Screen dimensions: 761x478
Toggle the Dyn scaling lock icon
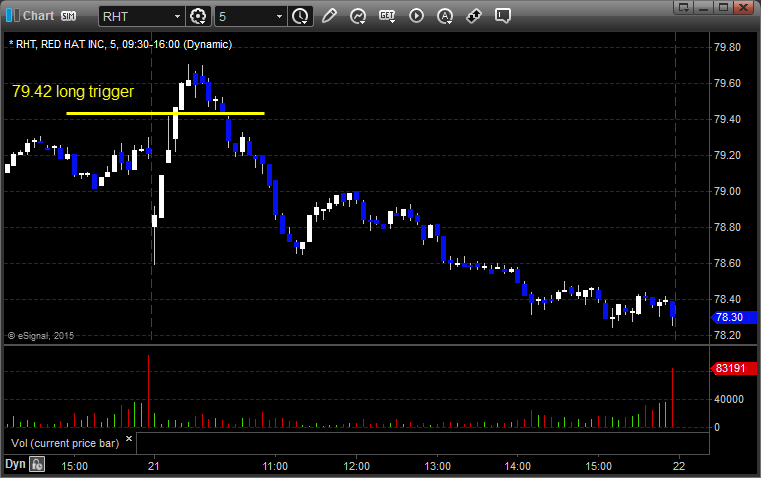click(37, 464)
